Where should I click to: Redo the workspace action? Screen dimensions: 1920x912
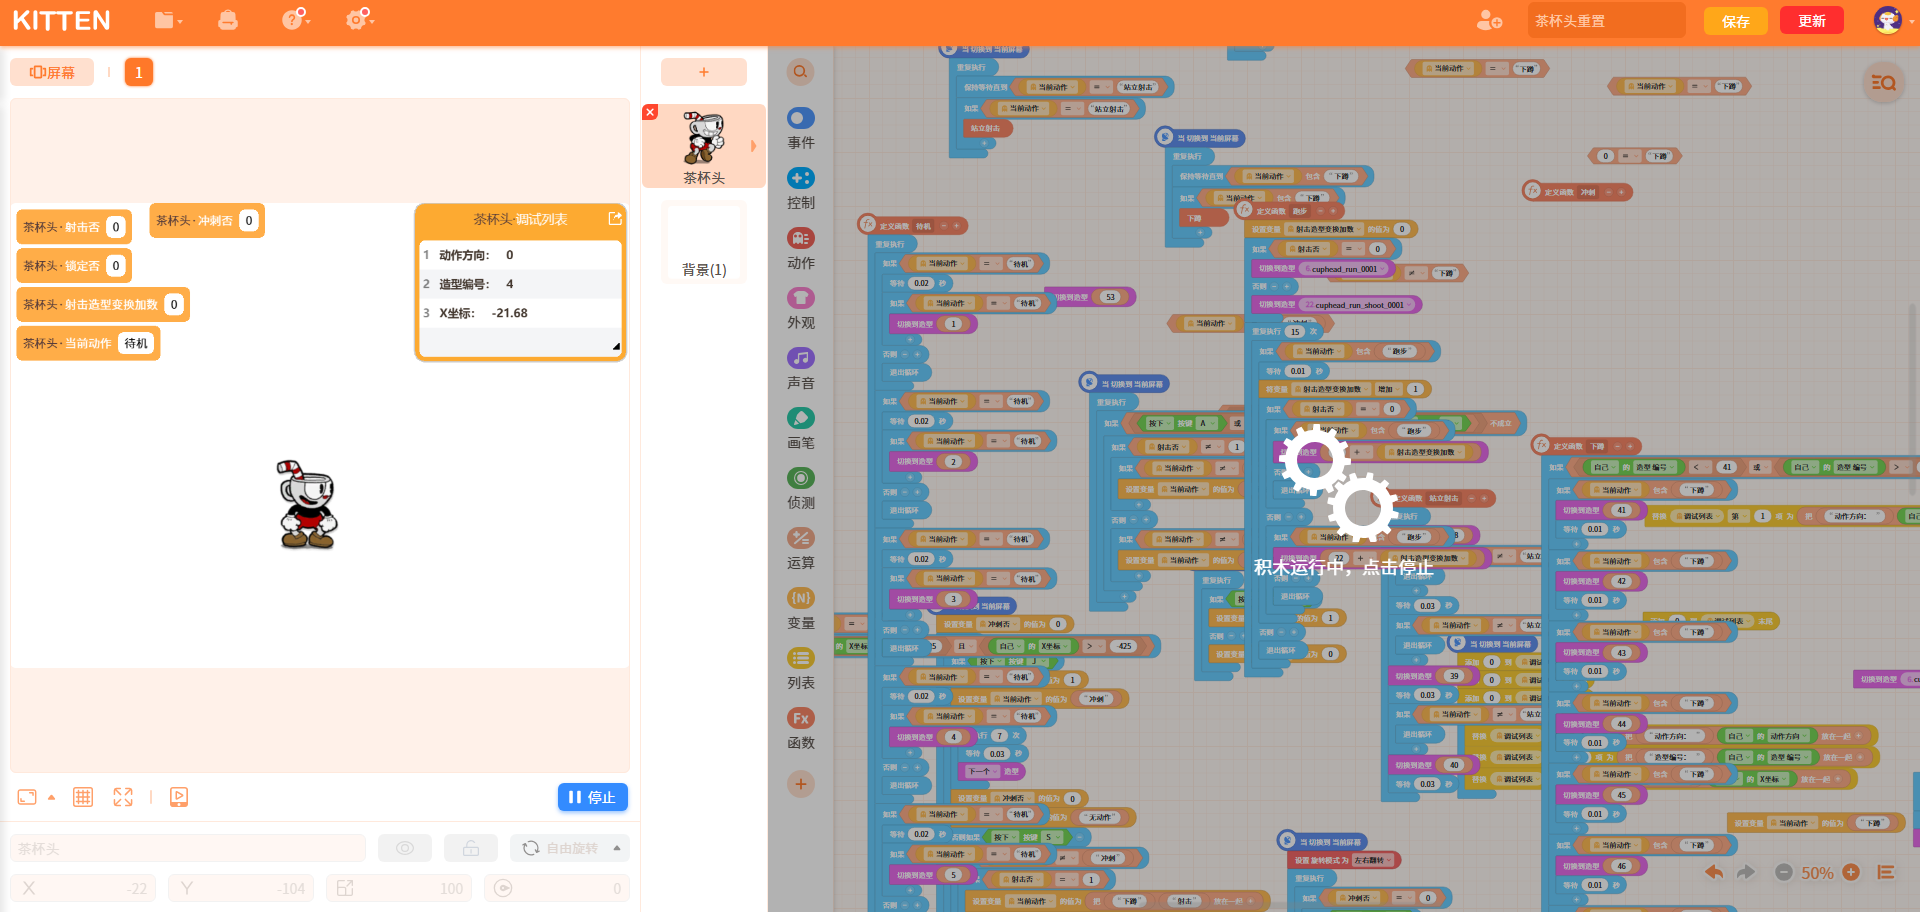1746,872
